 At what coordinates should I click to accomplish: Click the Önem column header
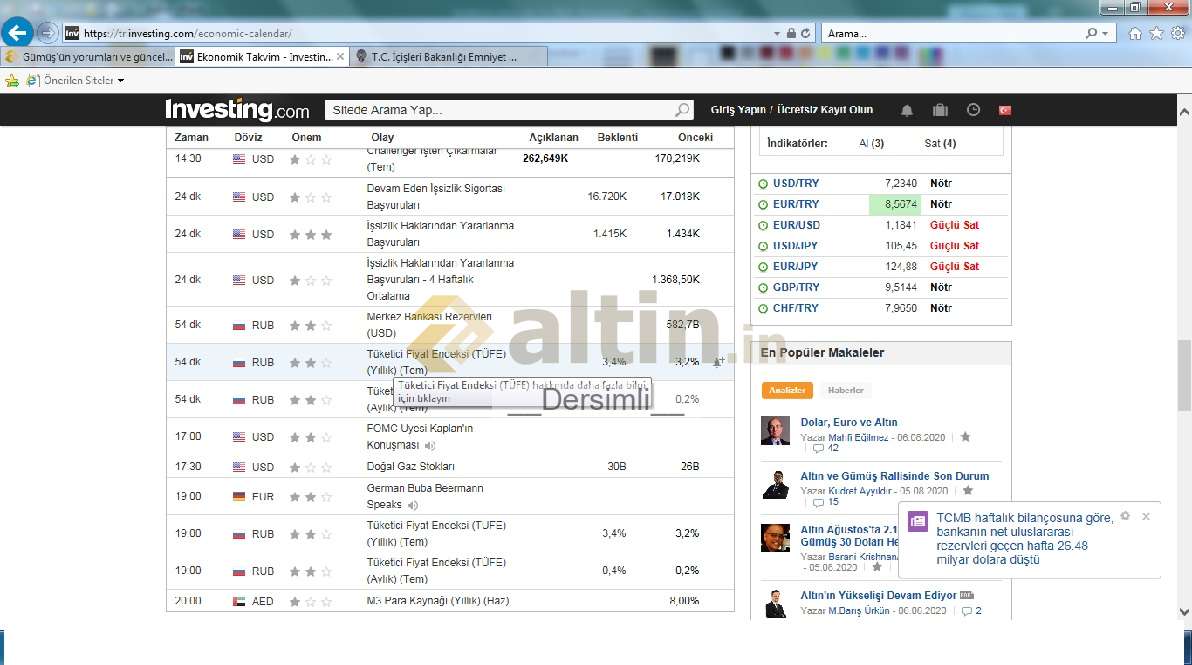[x=306, y=138]
